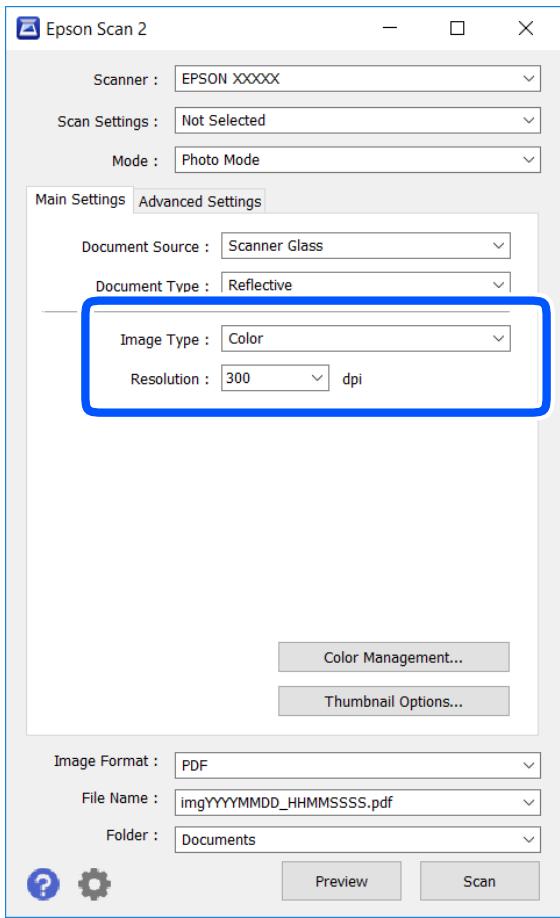Close the Epson Scan 2 window
This screenshot has width=560, height=918.
tap(525, 28)
